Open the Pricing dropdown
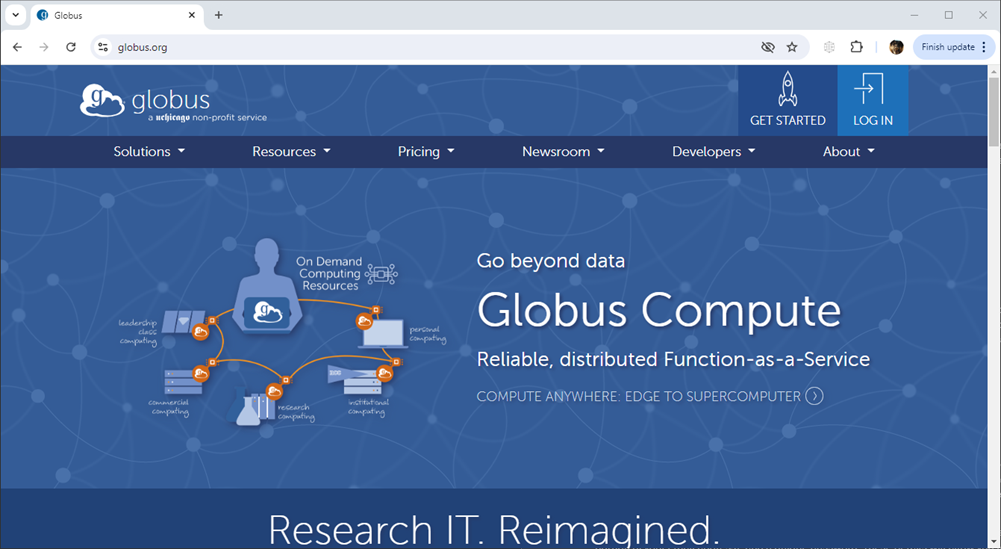Screen dimensions: 1001x549 tap(426, 152)
